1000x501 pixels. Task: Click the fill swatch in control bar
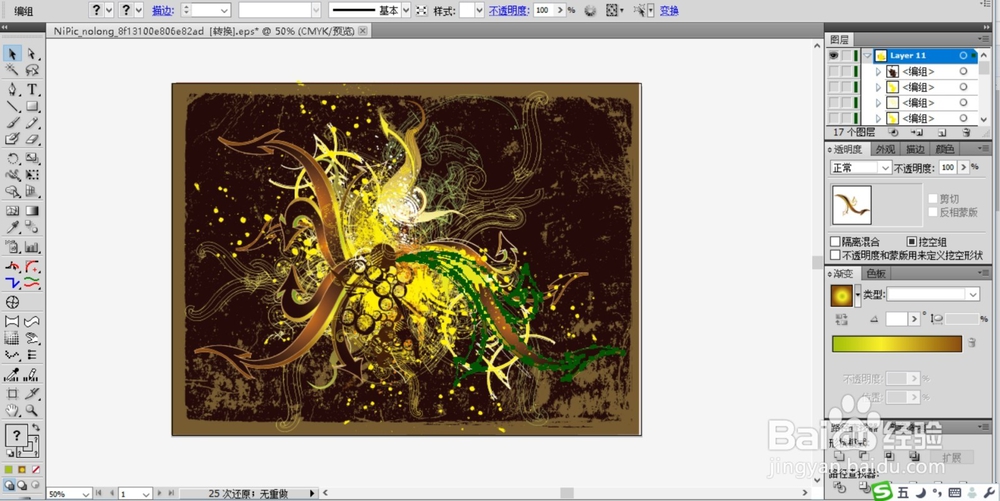95,10
